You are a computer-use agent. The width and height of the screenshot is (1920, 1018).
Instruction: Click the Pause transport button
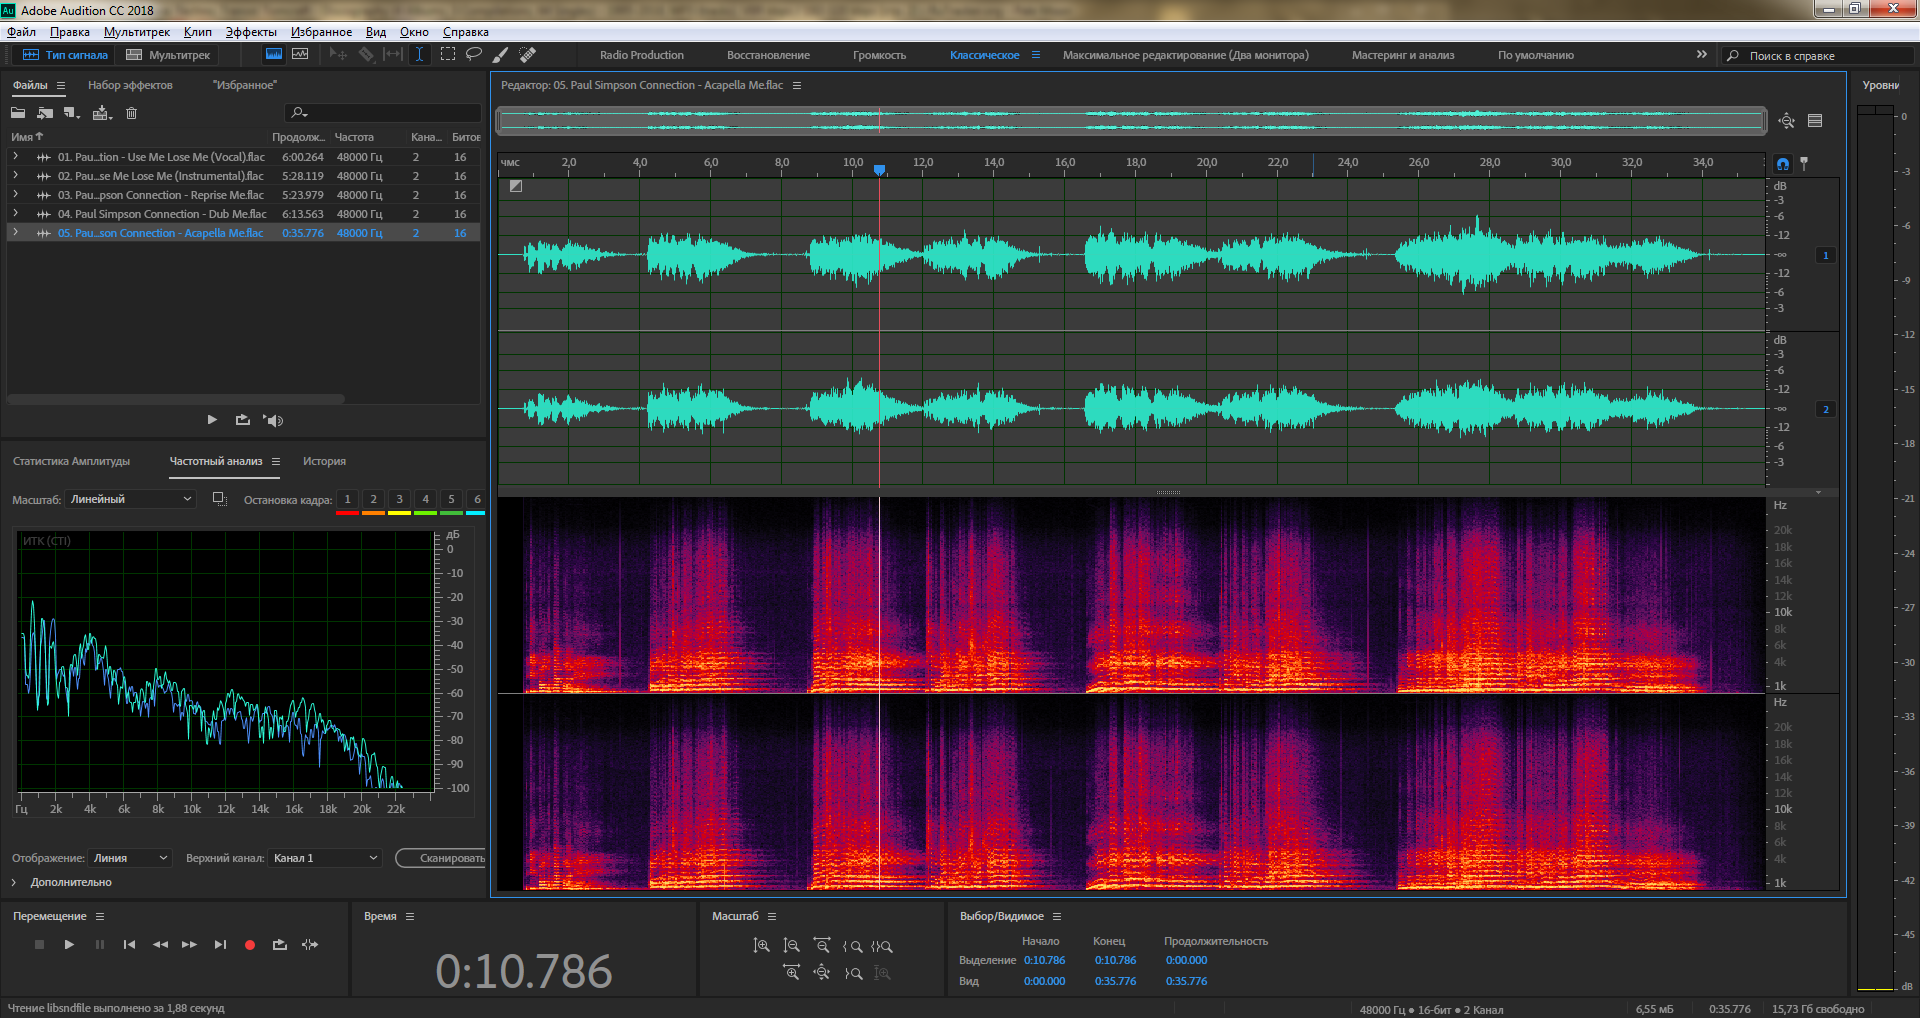pos(100,944)
